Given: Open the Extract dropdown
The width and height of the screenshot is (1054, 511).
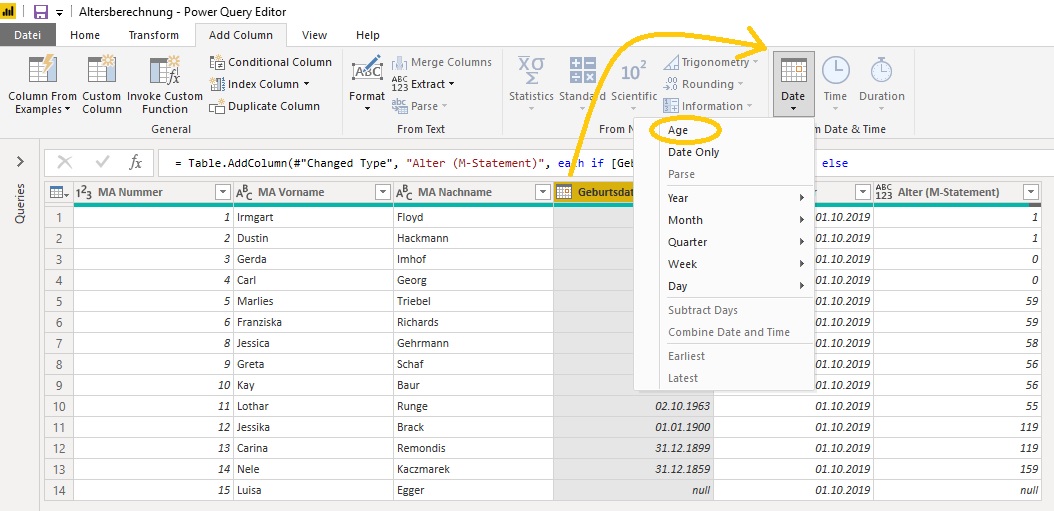Looking at the screenshot, I should [x=423, y=84].
